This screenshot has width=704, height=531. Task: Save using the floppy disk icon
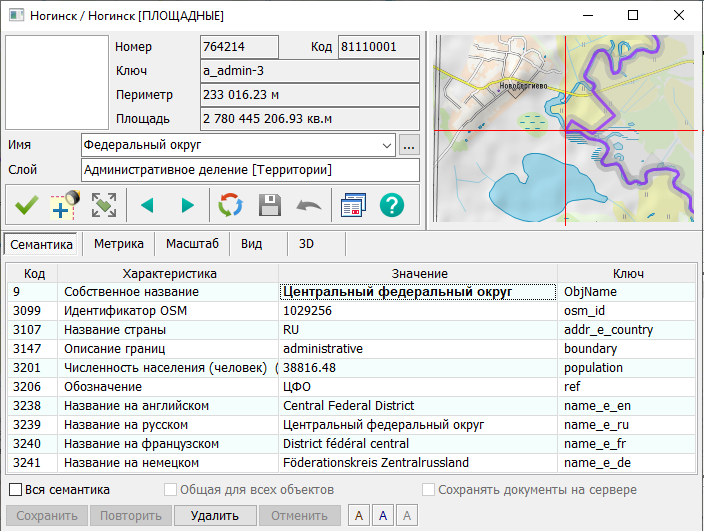pos(270,206)
